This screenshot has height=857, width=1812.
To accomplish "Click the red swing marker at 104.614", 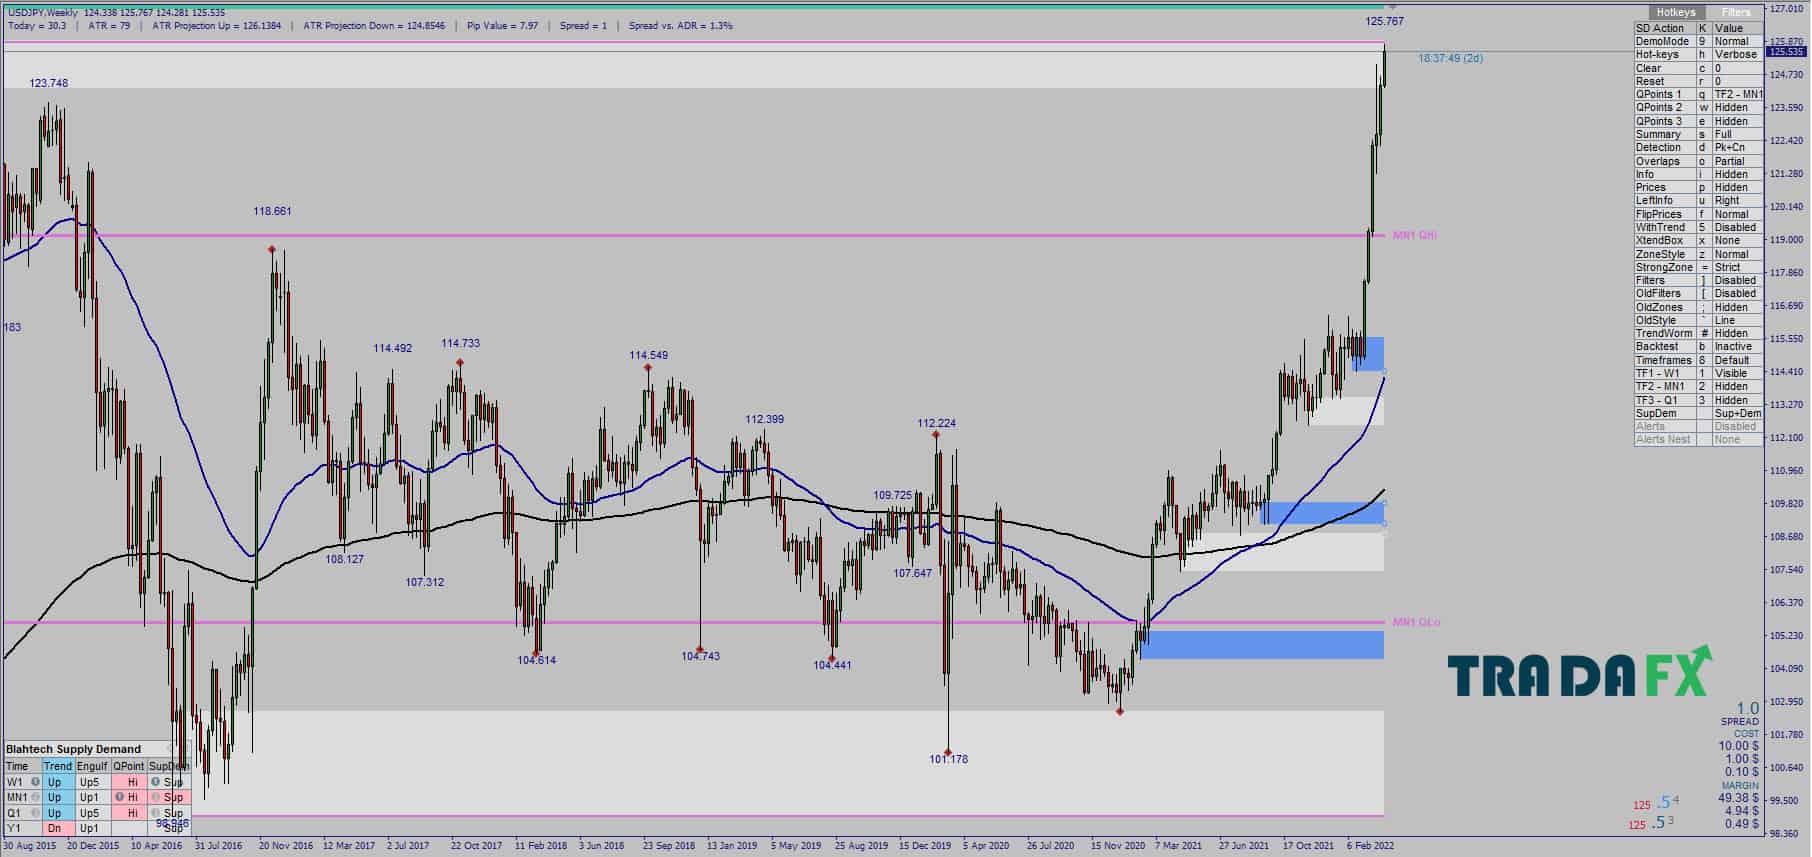I will click(x=537, y=652).
